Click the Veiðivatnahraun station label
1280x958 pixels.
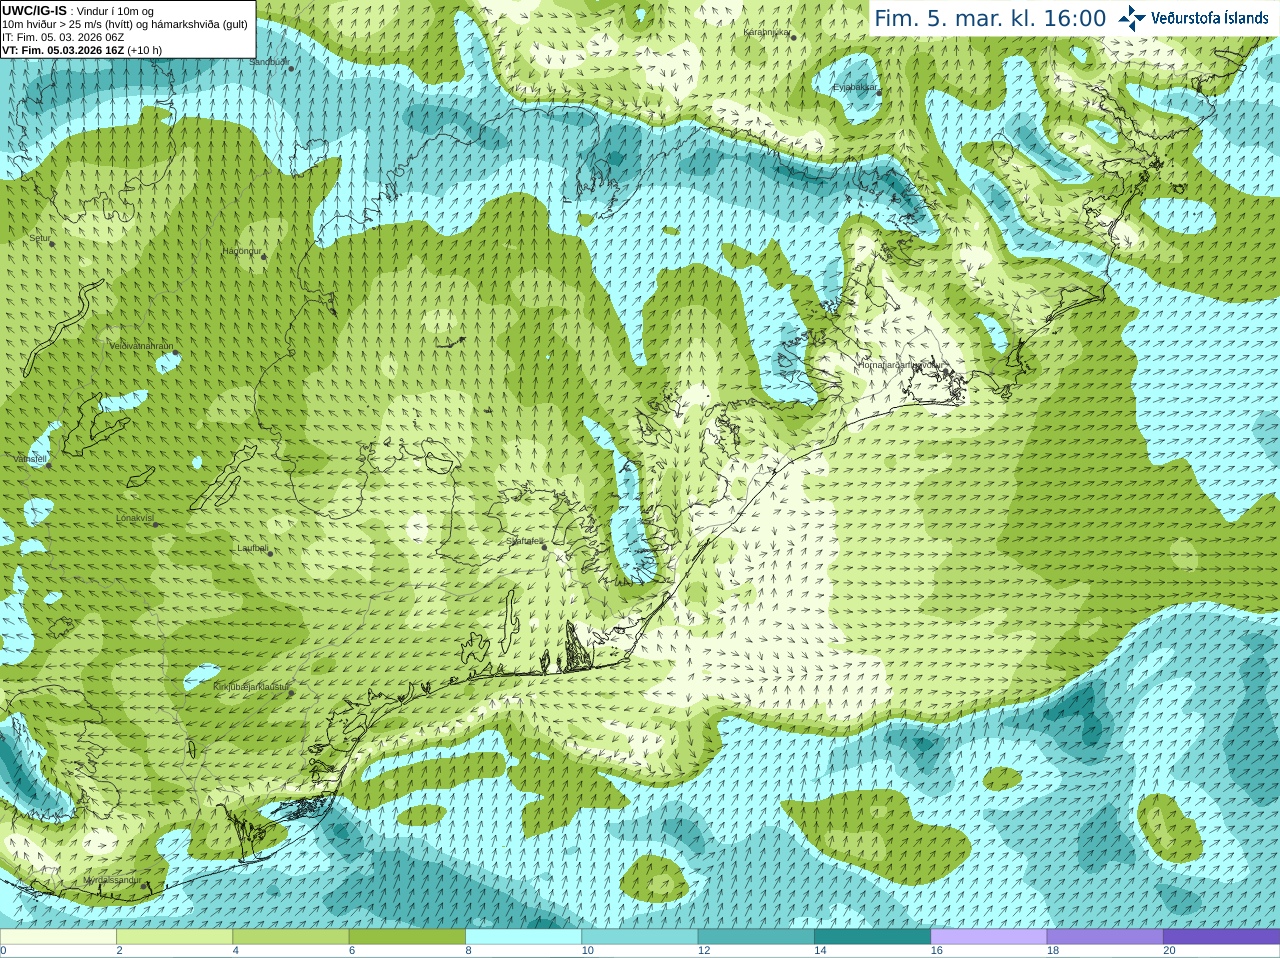tap(141, 346)
